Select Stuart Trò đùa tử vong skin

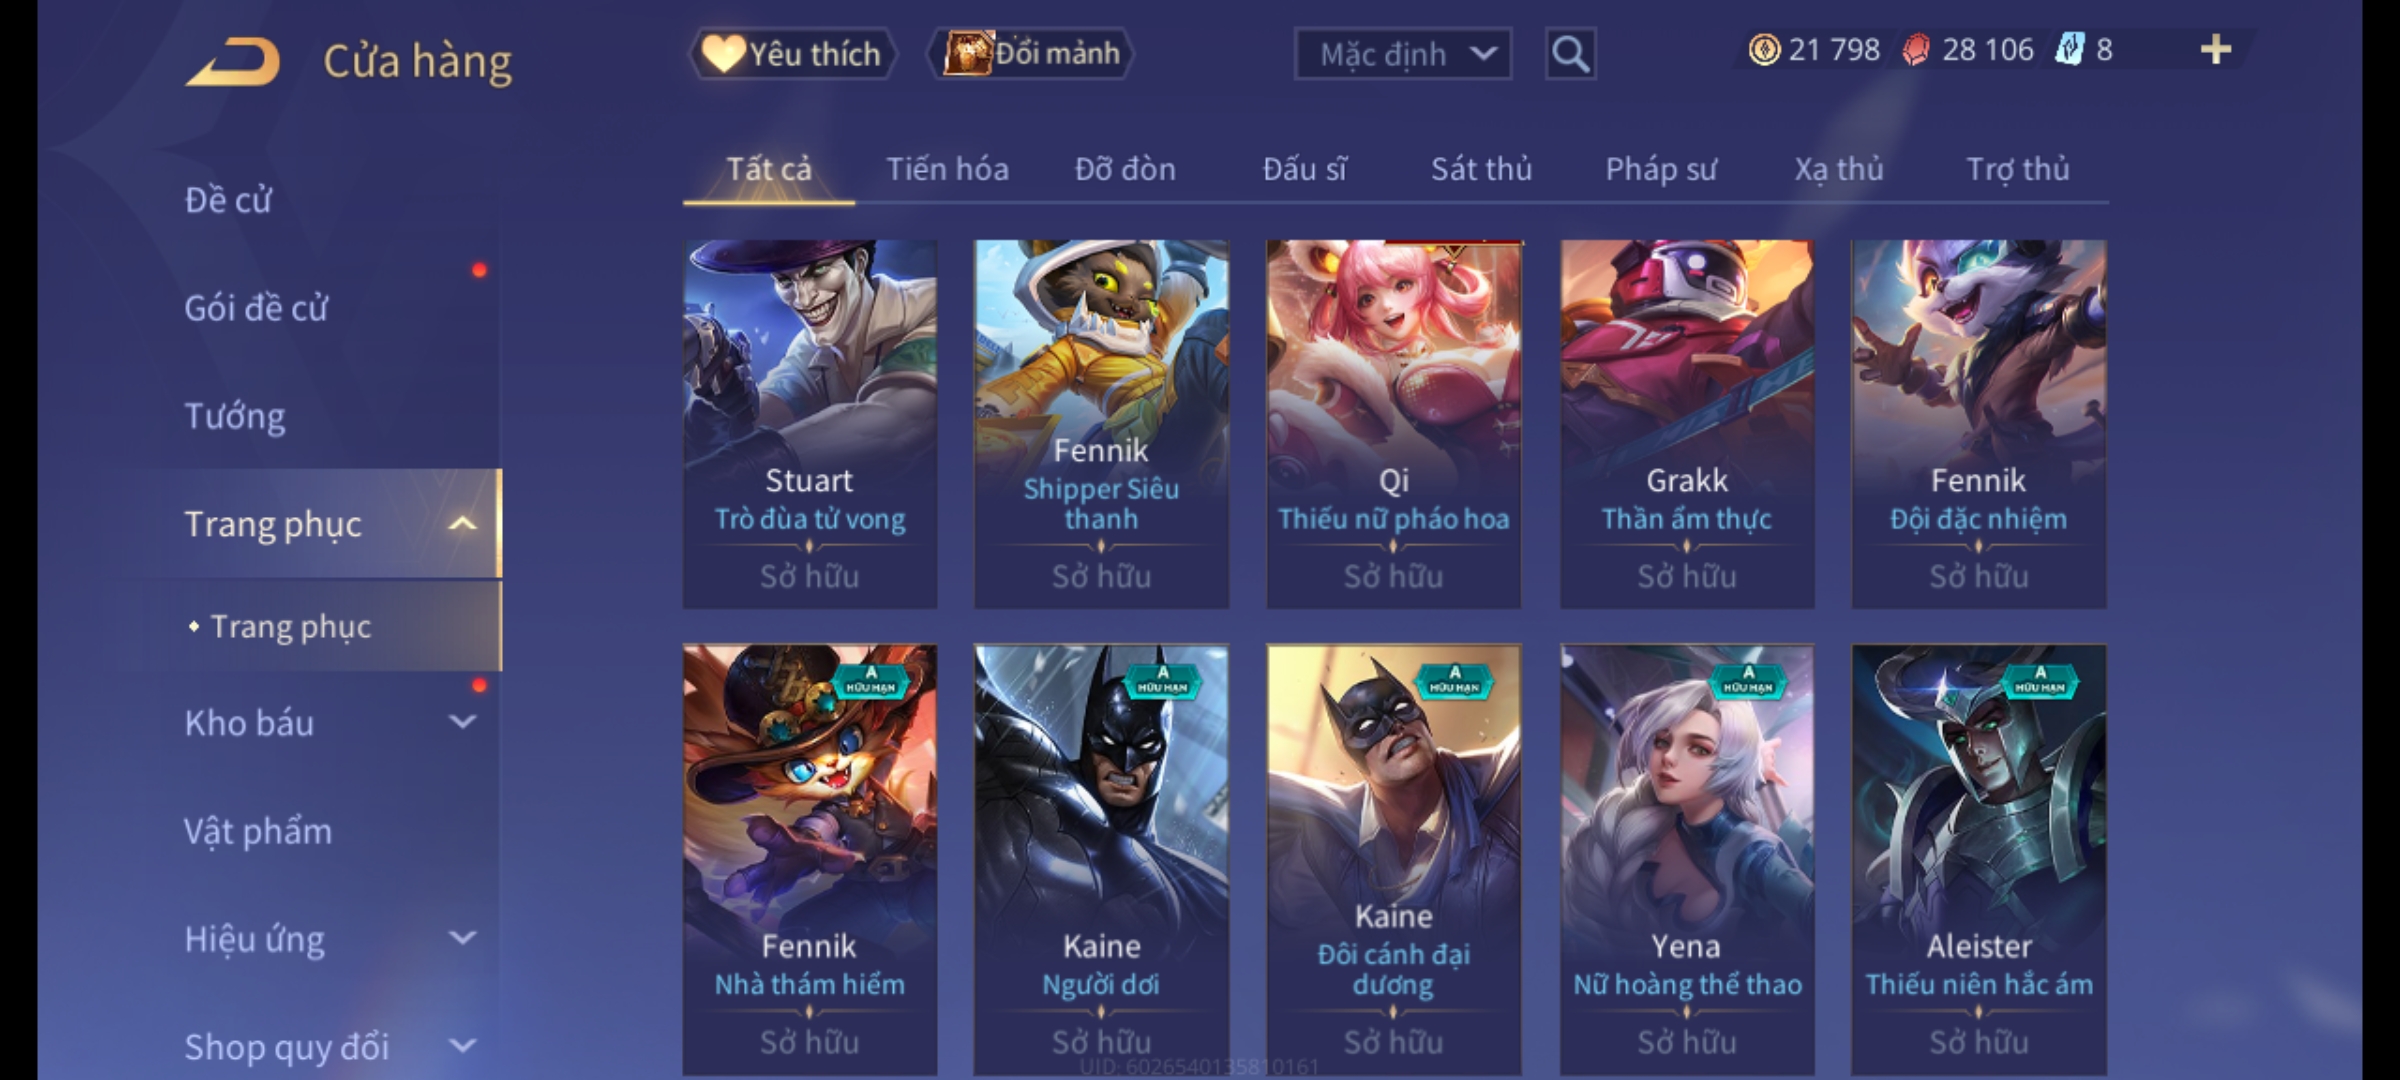click(x=810, y=424)
